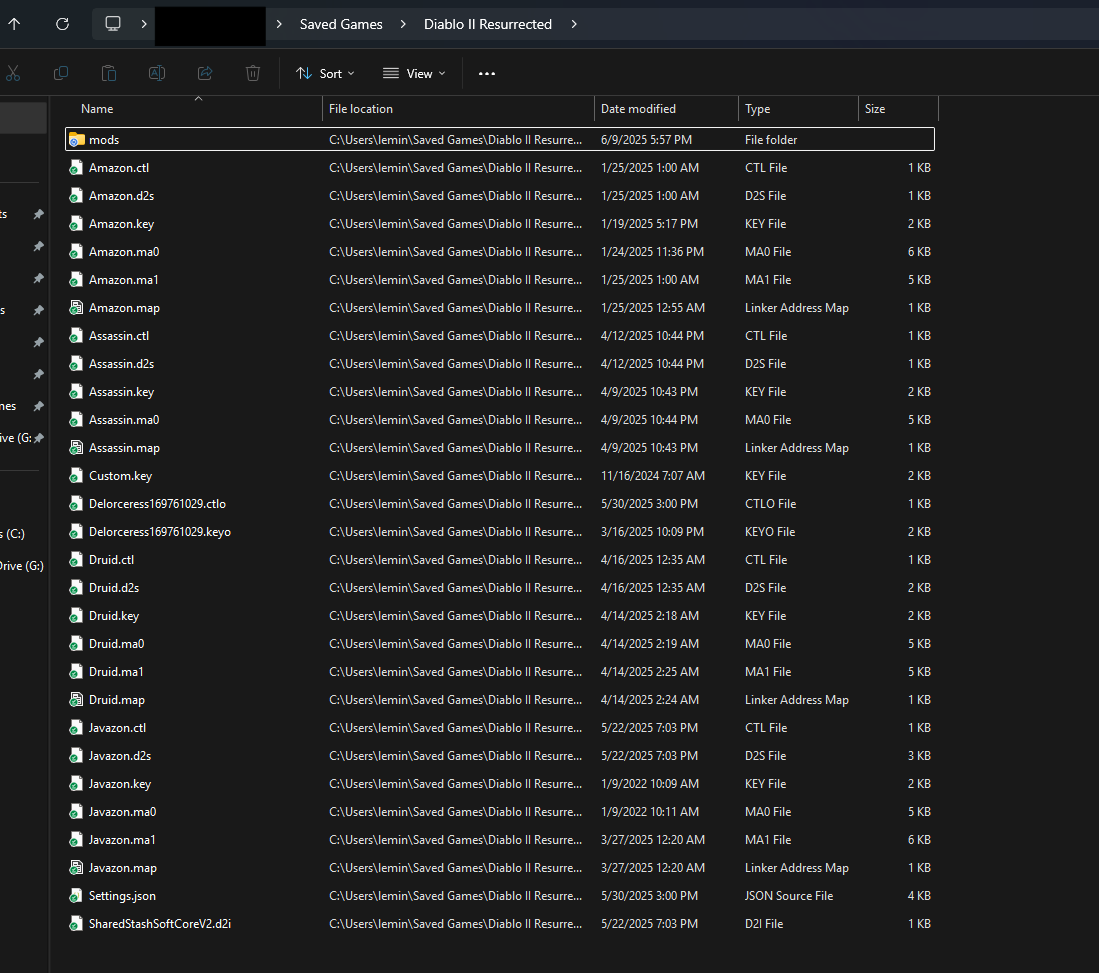This screenshot has height=973, width=1099.
Task: Click the Settings.json file icon
Action: click(76, 896)
